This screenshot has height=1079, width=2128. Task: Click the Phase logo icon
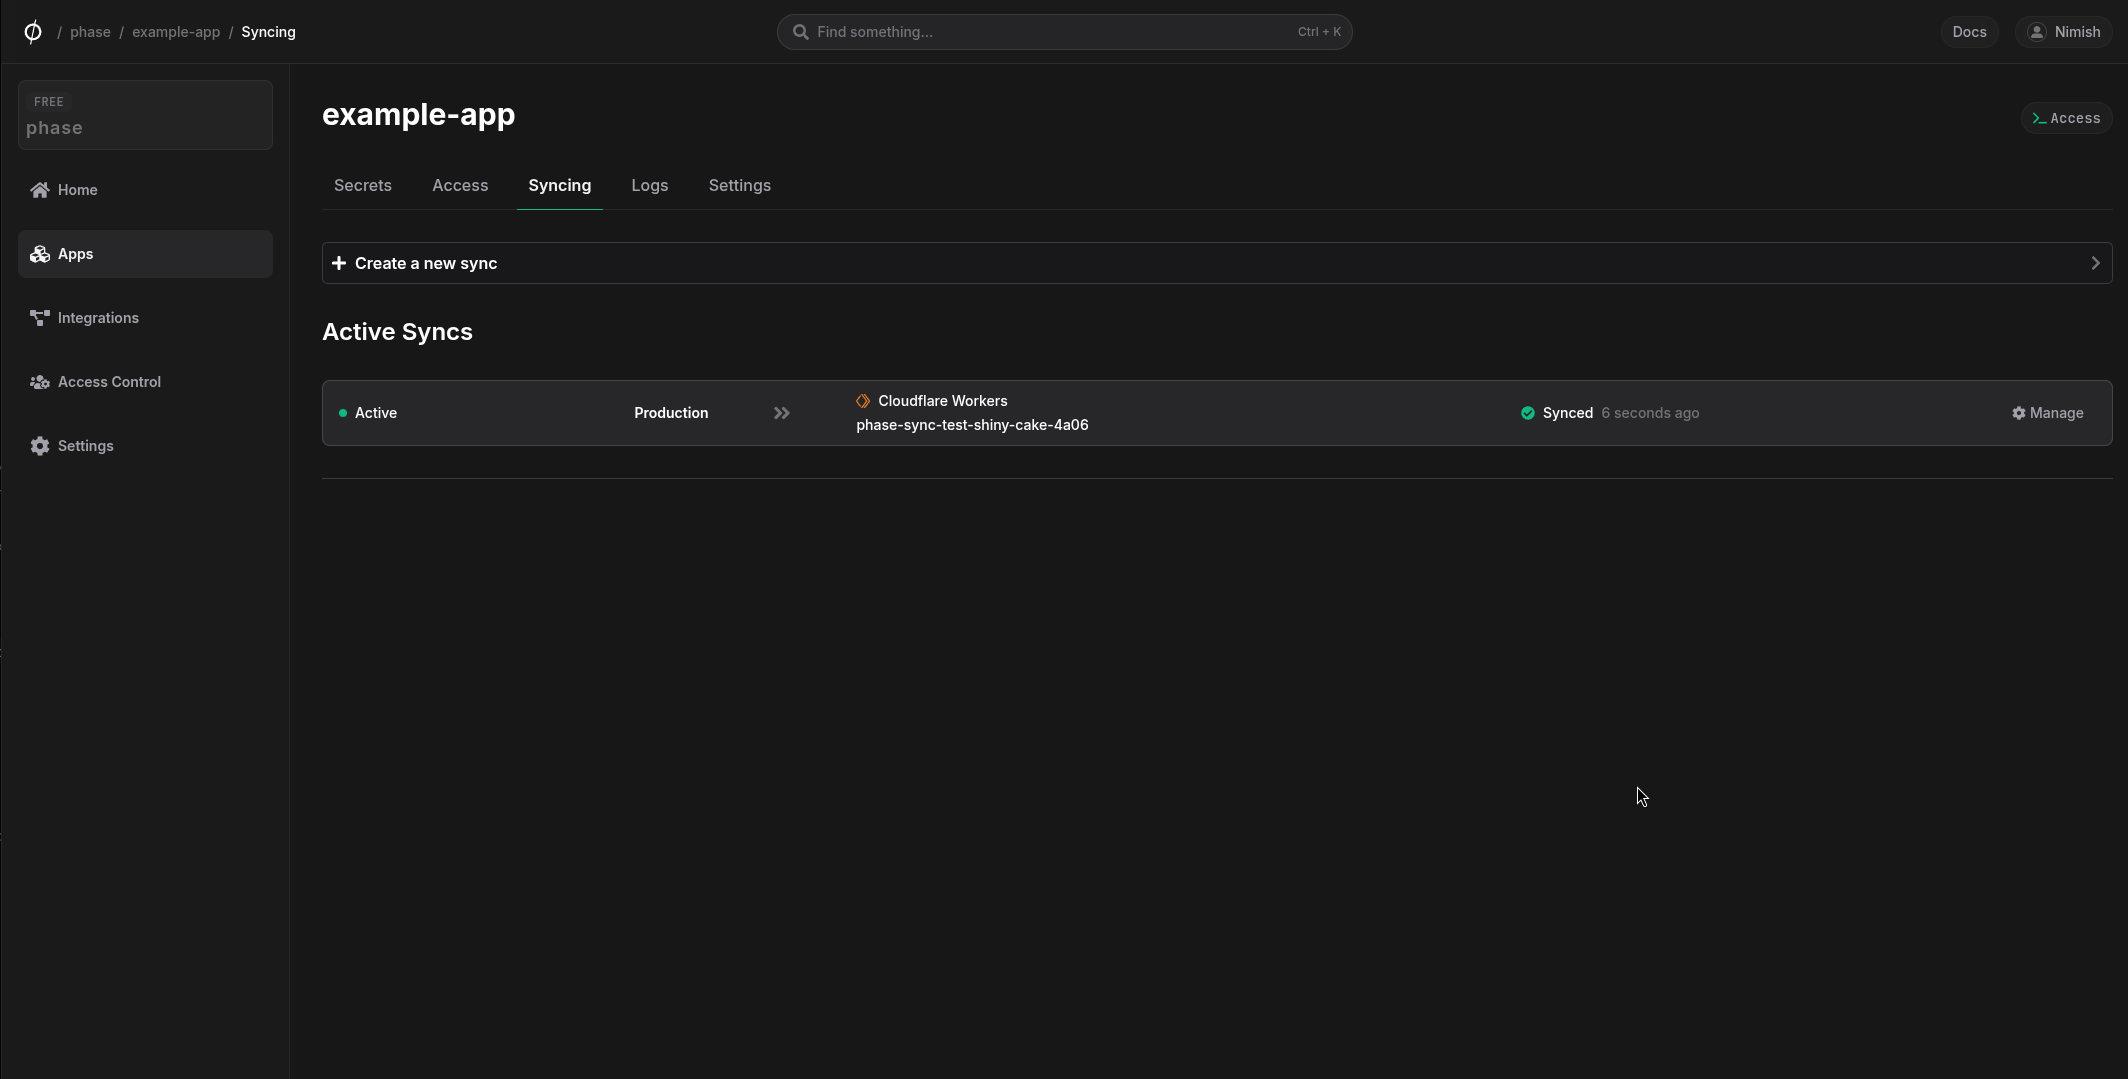coord(32,32)
